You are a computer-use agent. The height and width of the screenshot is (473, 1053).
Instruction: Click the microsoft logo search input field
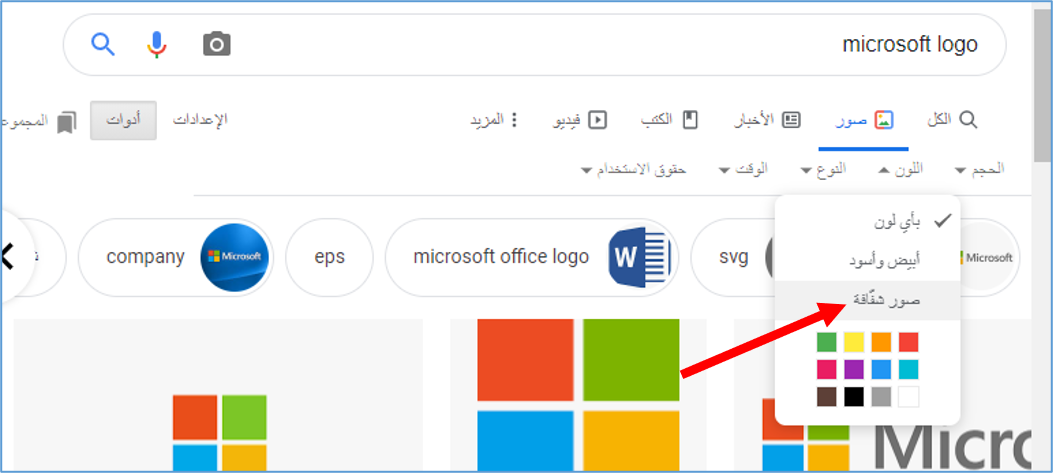[604, 45]
